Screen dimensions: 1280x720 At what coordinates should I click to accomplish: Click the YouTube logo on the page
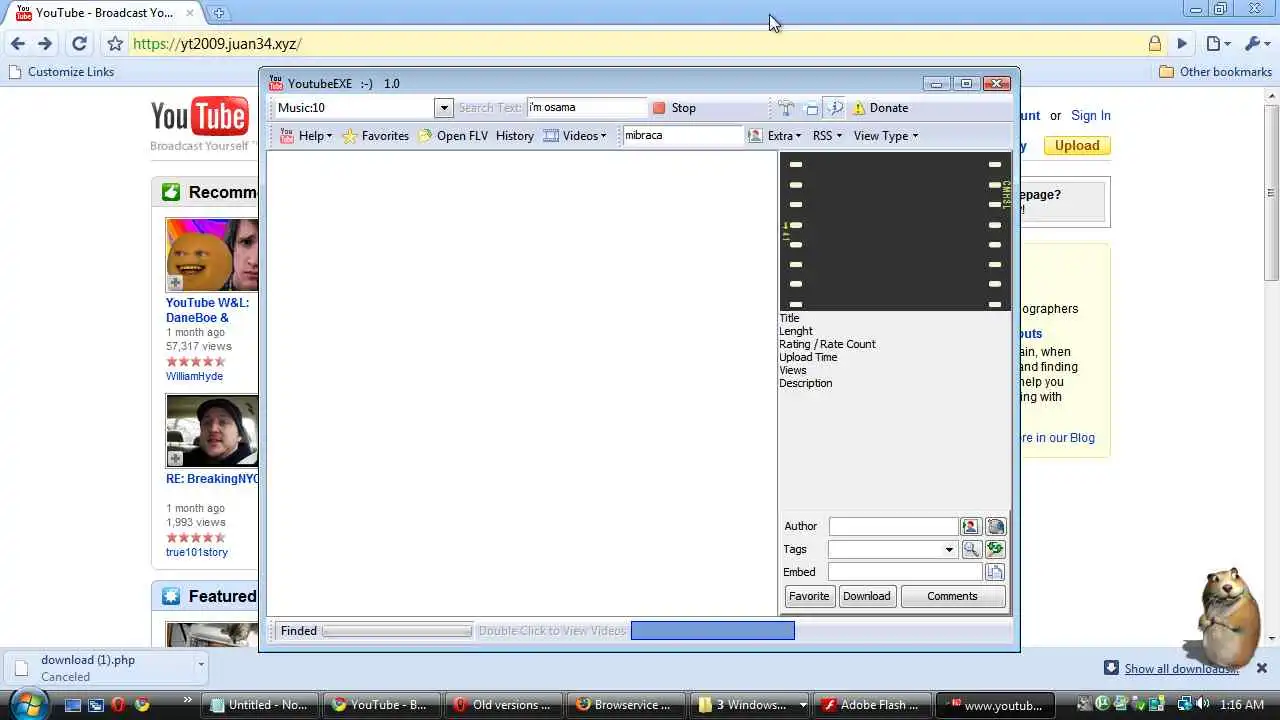click(x=200, y=117)
